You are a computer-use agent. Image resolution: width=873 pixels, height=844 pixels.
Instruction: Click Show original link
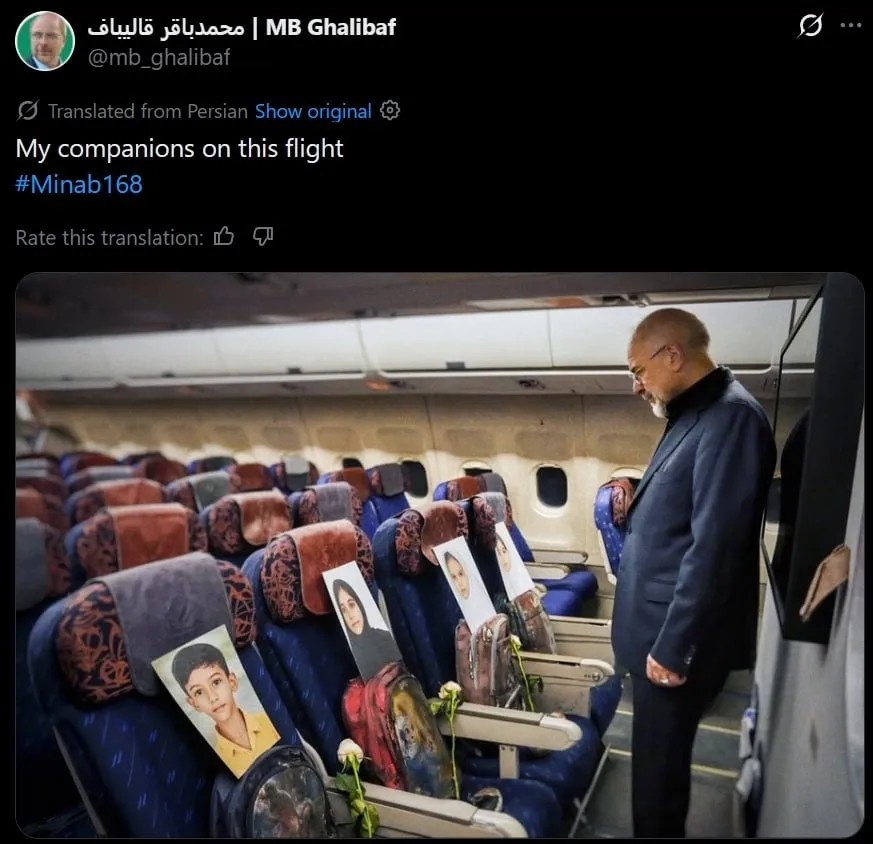[313, 111]
